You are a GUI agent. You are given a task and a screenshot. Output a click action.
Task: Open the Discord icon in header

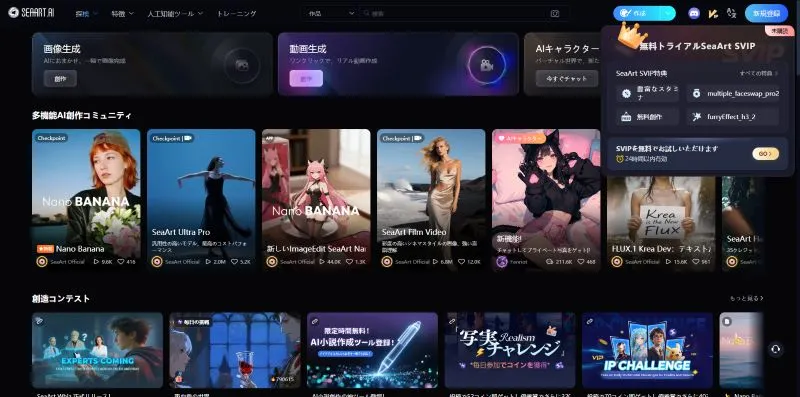[694, 14]
